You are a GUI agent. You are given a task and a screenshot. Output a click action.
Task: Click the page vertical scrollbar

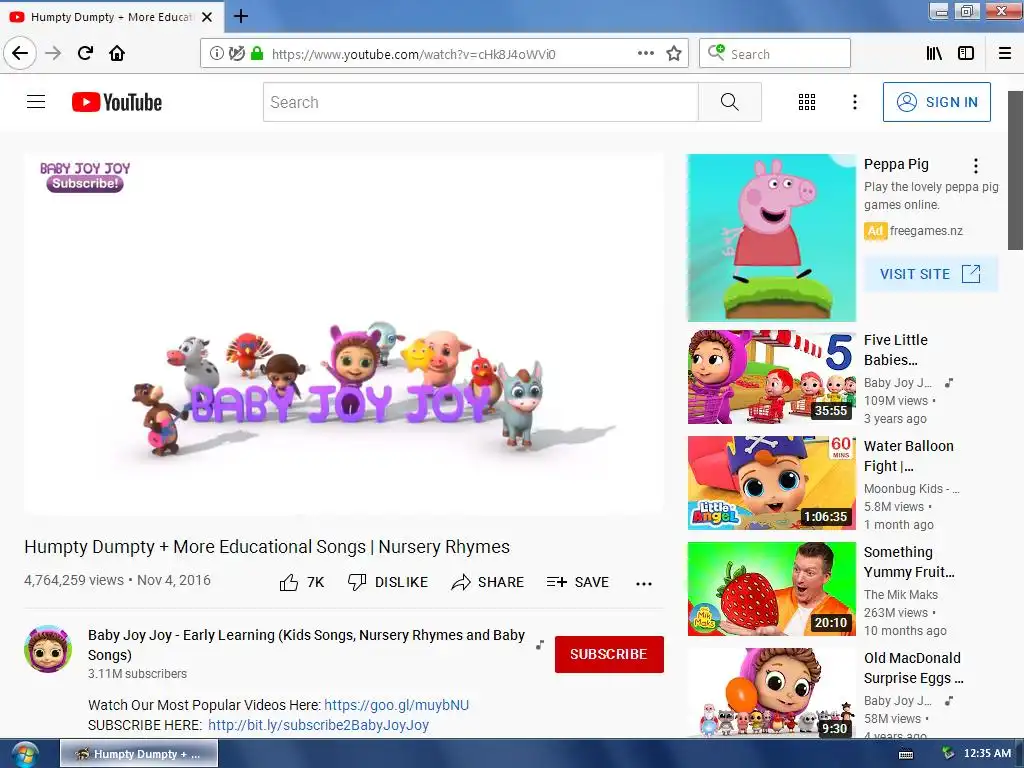1015,170
